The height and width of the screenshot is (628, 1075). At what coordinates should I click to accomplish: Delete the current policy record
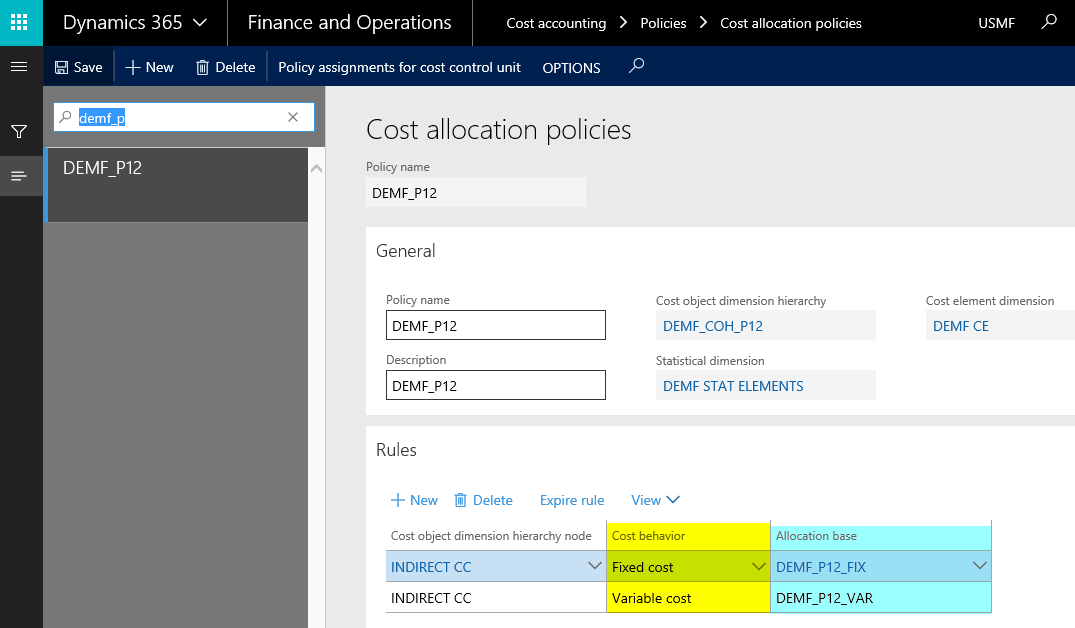(225, 67)
